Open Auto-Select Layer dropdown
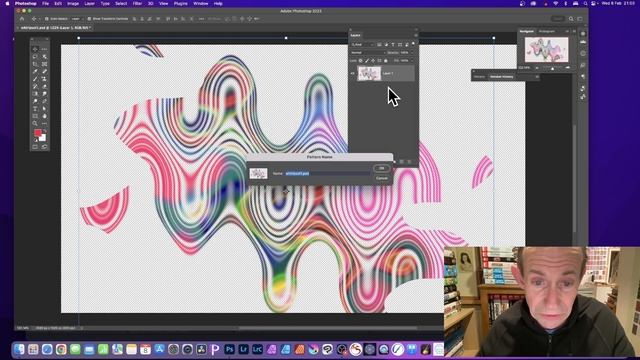The height and width of the screenshot is (360, 640). [76, 19]
